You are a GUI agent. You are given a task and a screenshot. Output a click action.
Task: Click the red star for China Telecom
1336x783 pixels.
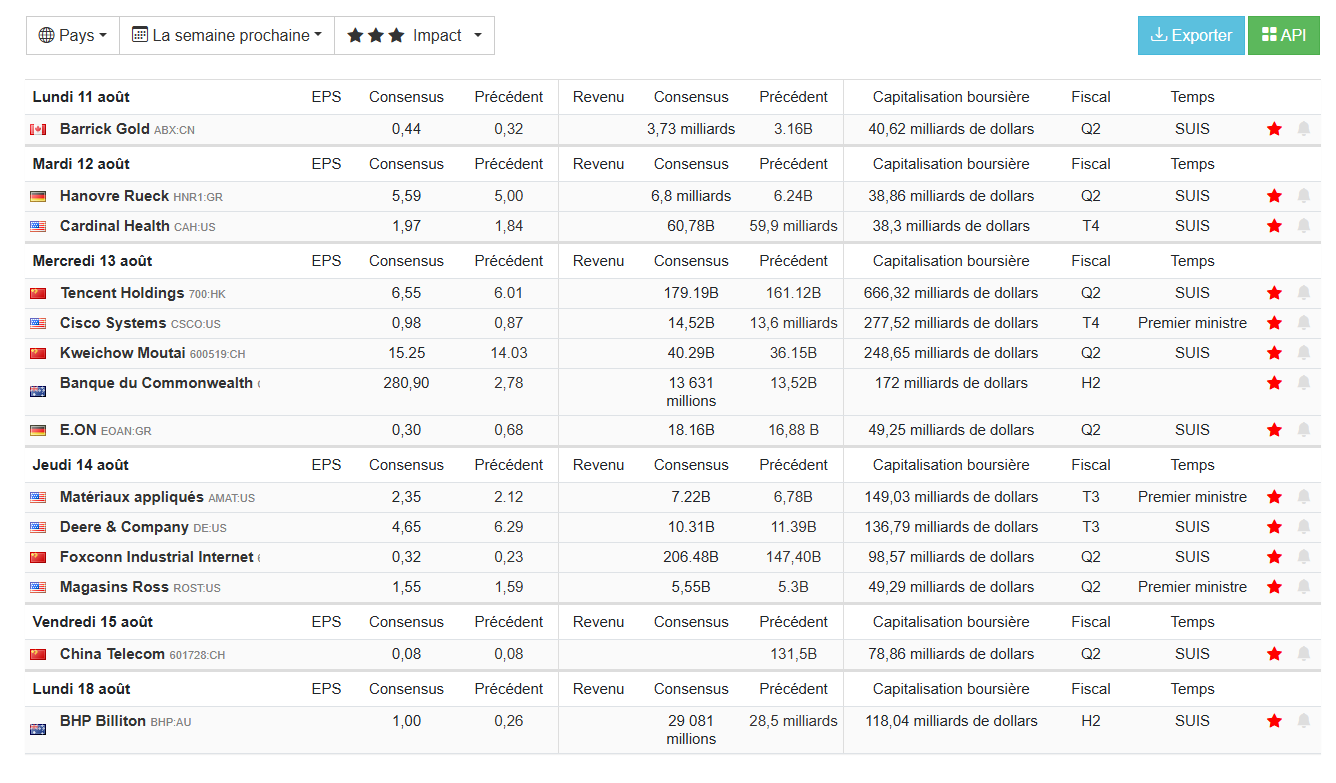click(x=1274, y=654)
